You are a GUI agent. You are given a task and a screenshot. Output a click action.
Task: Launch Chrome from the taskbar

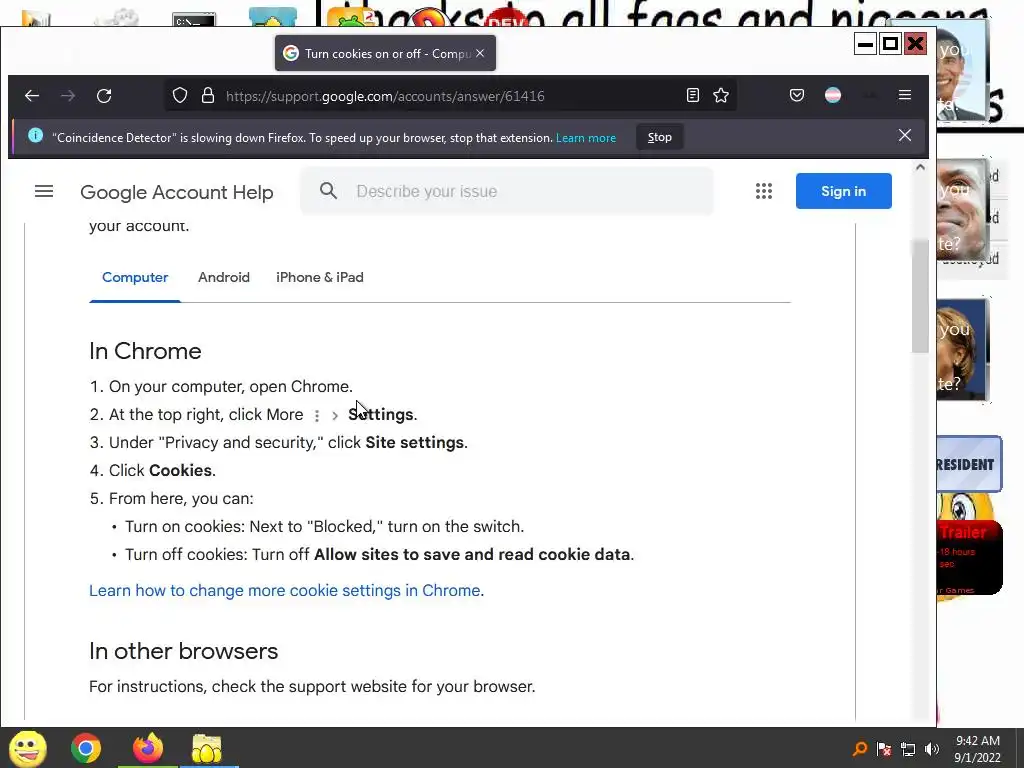pos(86,748)
